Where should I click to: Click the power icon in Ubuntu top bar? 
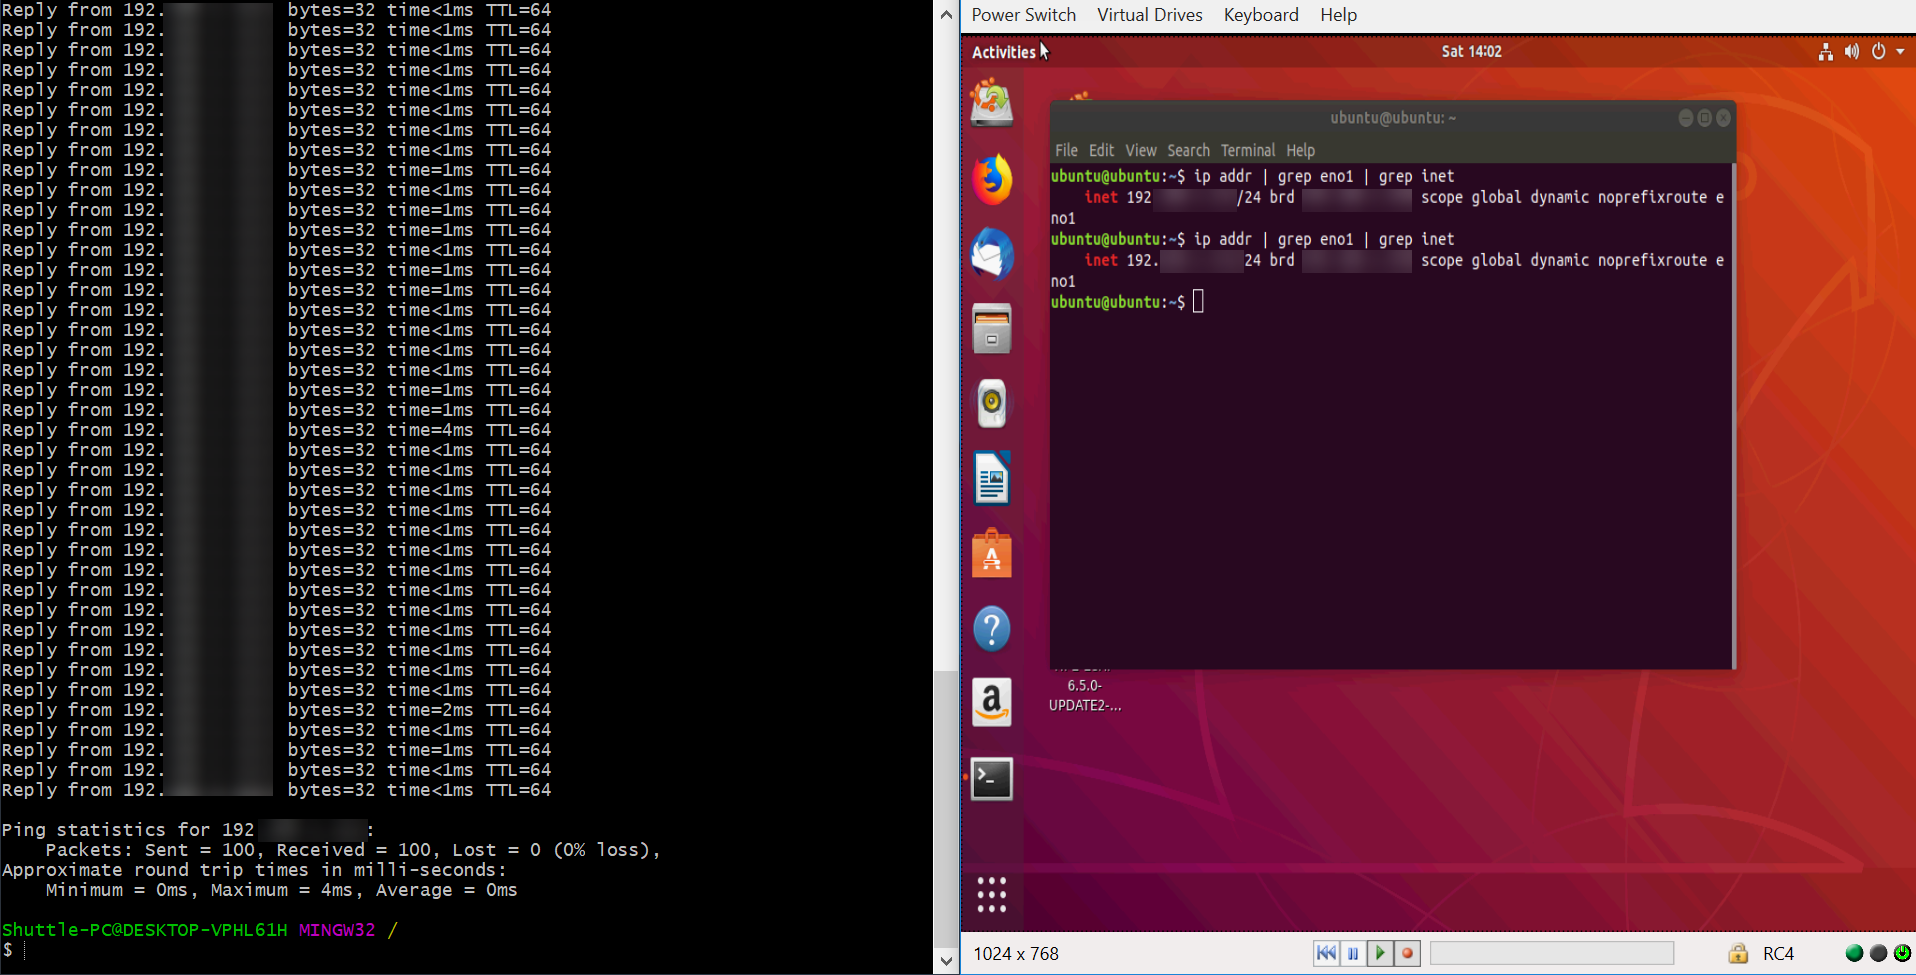(x=1878, y=52)
